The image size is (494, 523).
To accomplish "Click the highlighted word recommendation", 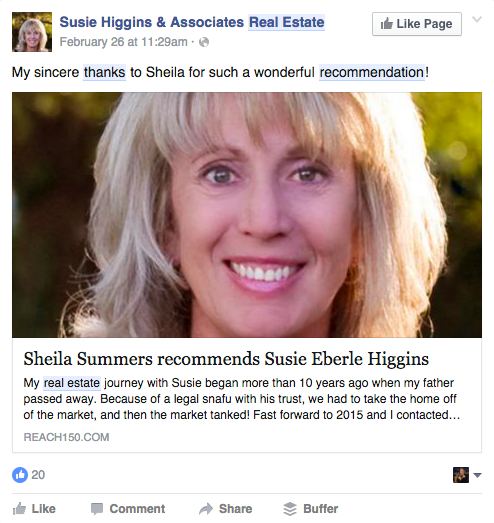I will (x=372, y=72).
